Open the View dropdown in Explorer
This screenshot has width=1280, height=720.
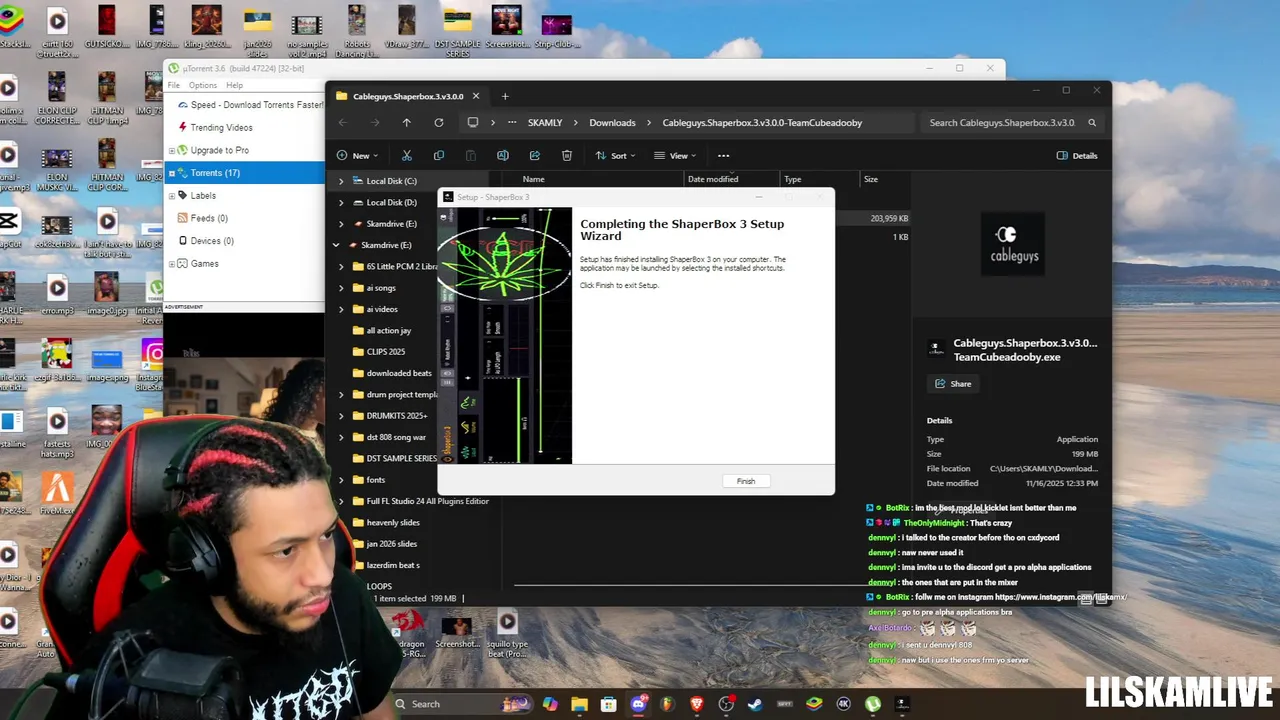click(675, 156)
